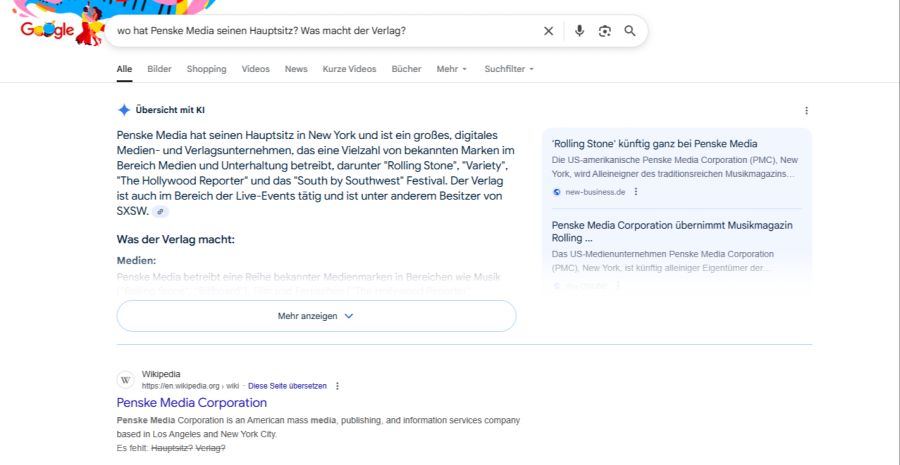
Task: Click the Wikipedia snippet beginning 'Penske Media Corporation is'
Action: pos(318,427)
